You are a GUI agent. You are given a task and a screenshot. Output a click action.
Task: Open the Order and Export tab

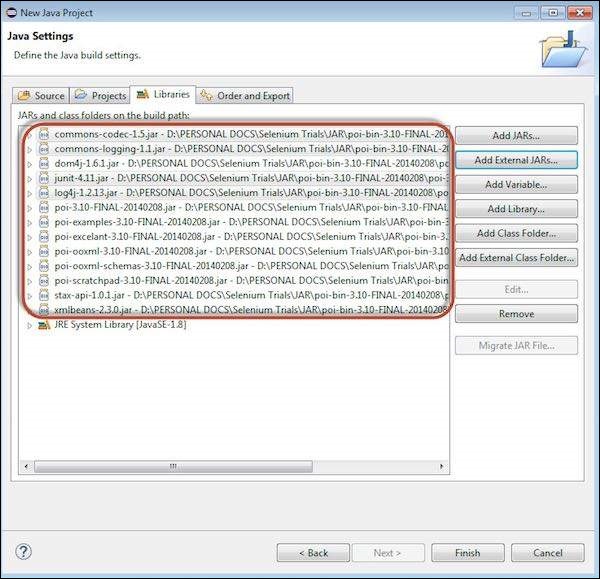[245, 95]
